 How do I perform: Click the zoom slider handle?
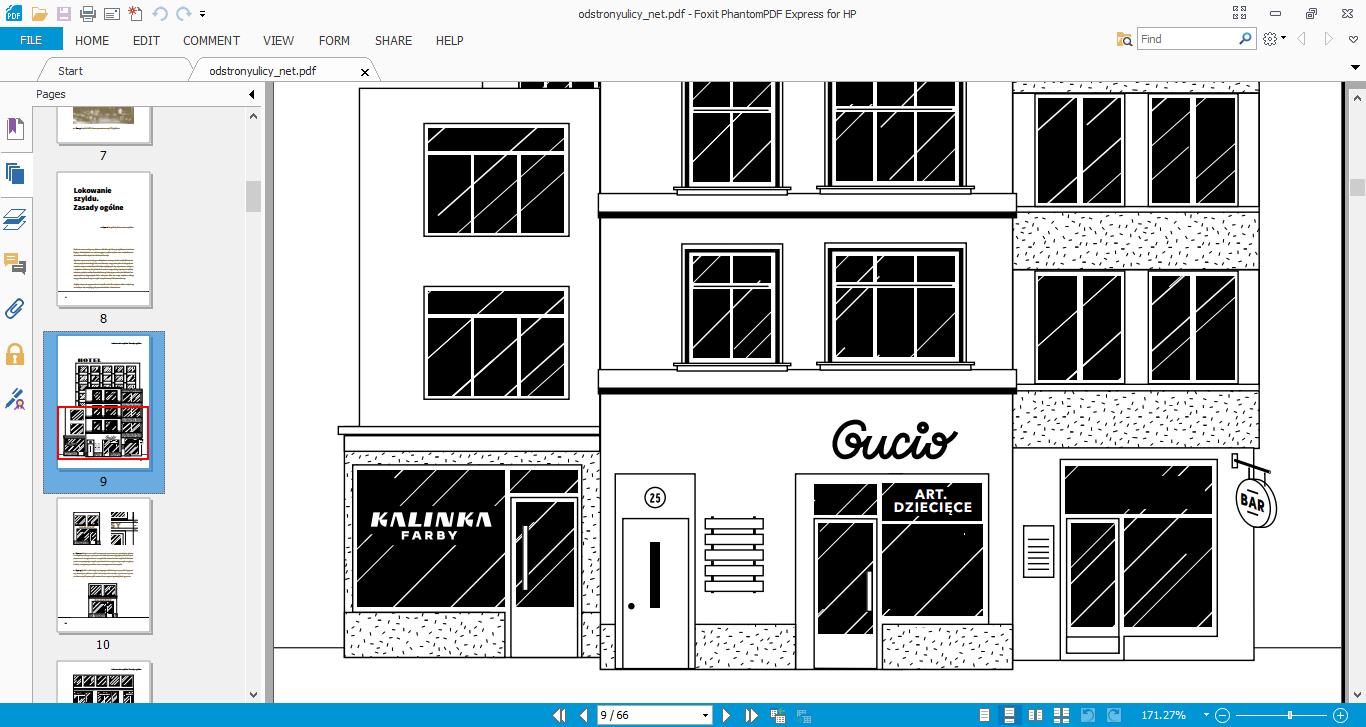point(1290,715)
